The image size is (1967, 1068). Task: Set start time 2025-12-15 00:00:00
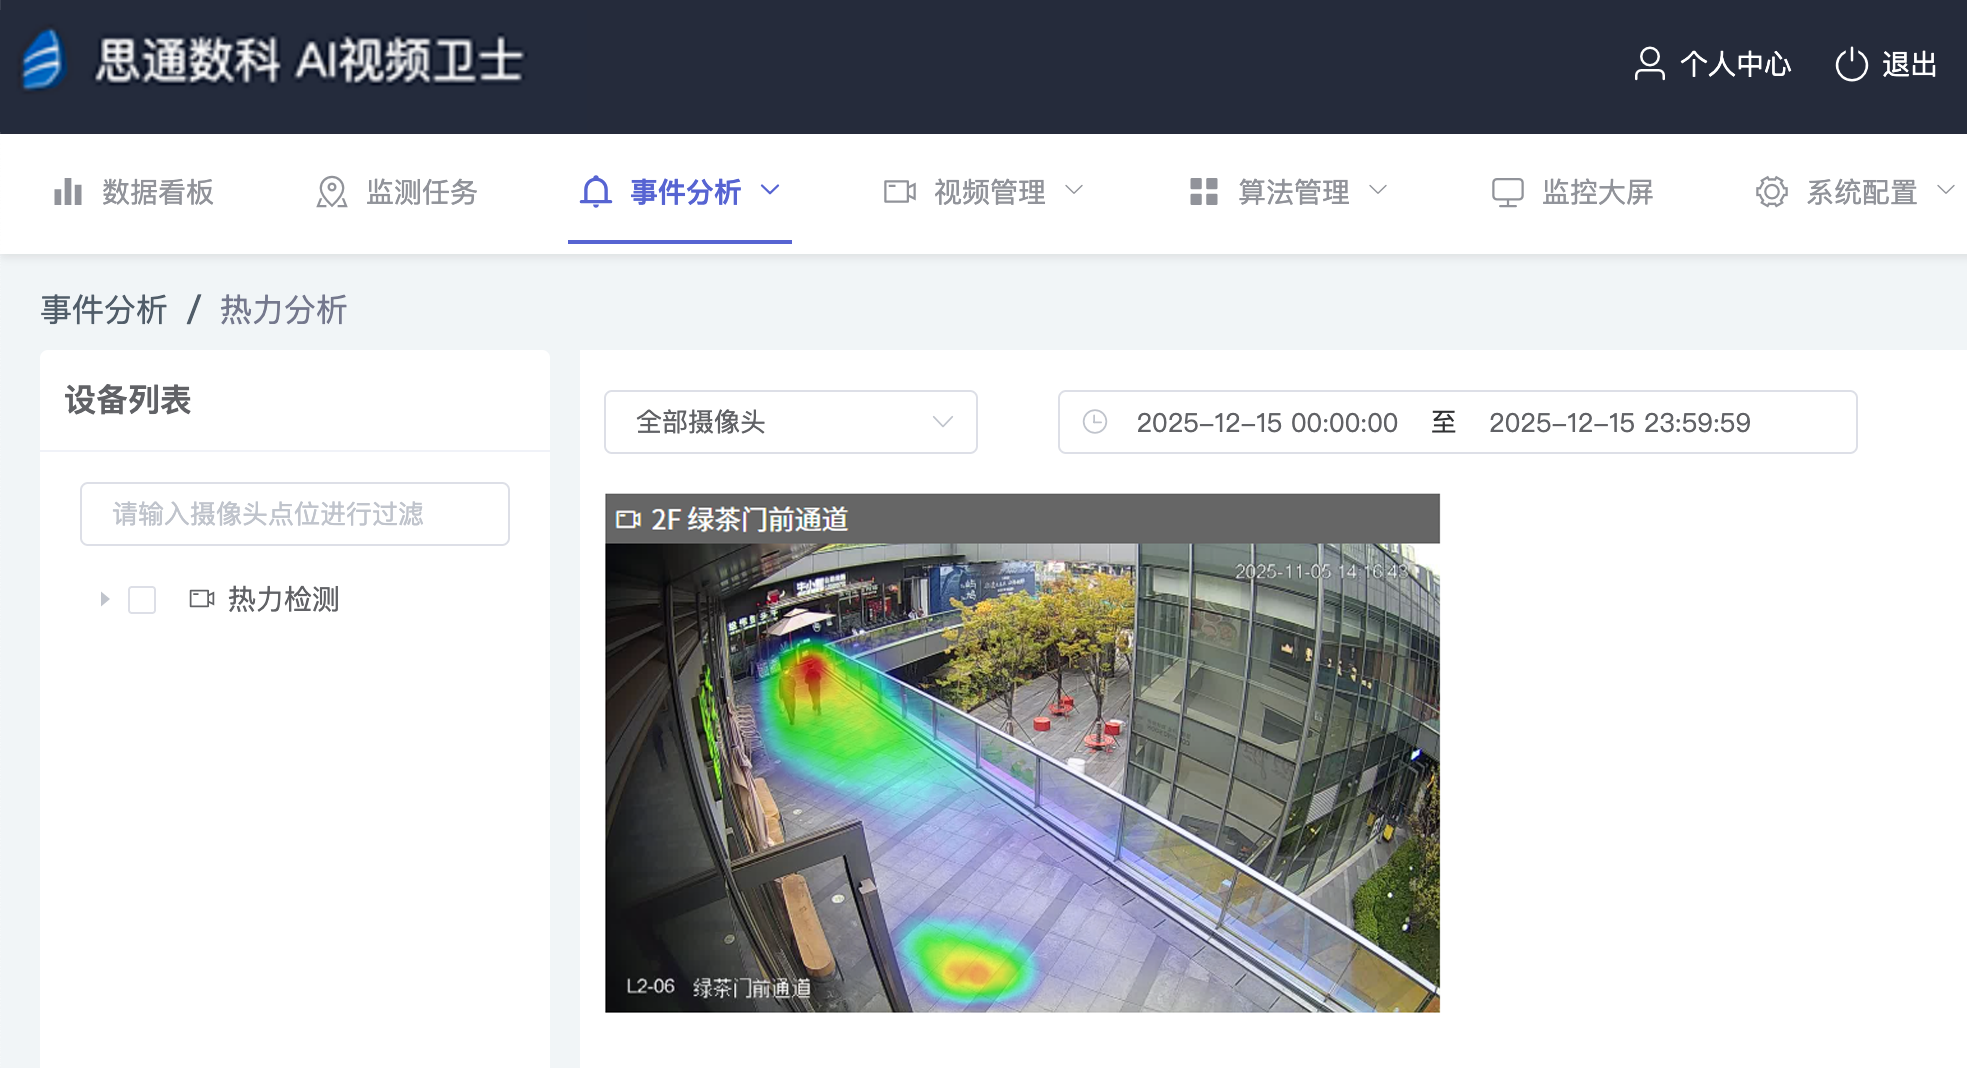click(x=1267, y=422)
